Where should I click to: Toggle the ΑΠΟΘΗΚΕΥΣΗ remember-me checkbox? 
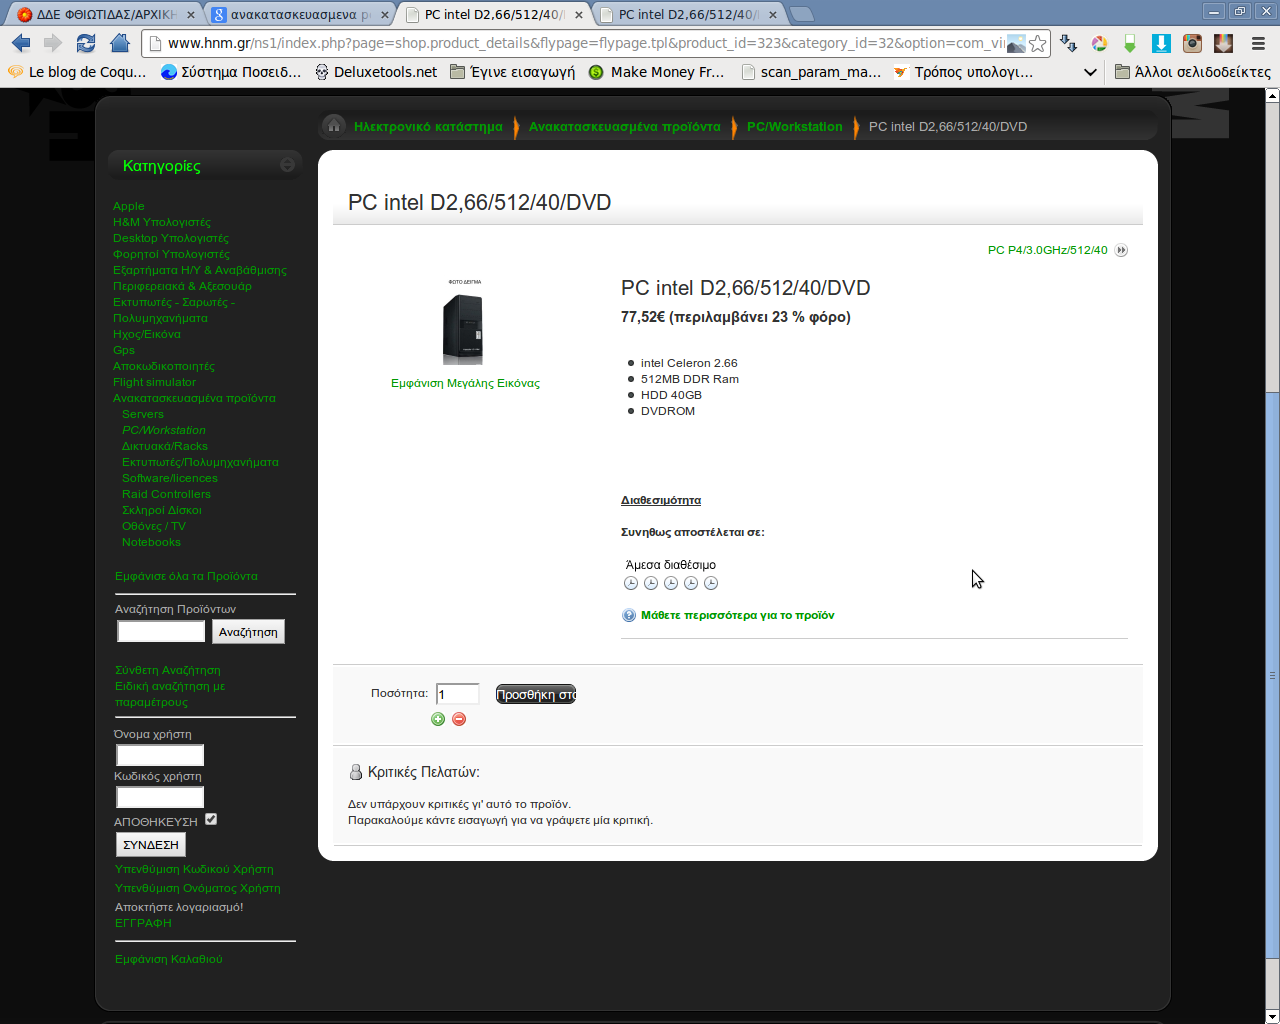(211, 819)
